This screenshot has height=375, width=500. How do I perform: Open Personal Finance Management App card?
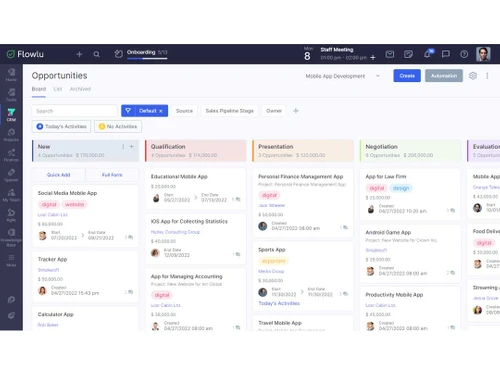[x=303, y=203]
